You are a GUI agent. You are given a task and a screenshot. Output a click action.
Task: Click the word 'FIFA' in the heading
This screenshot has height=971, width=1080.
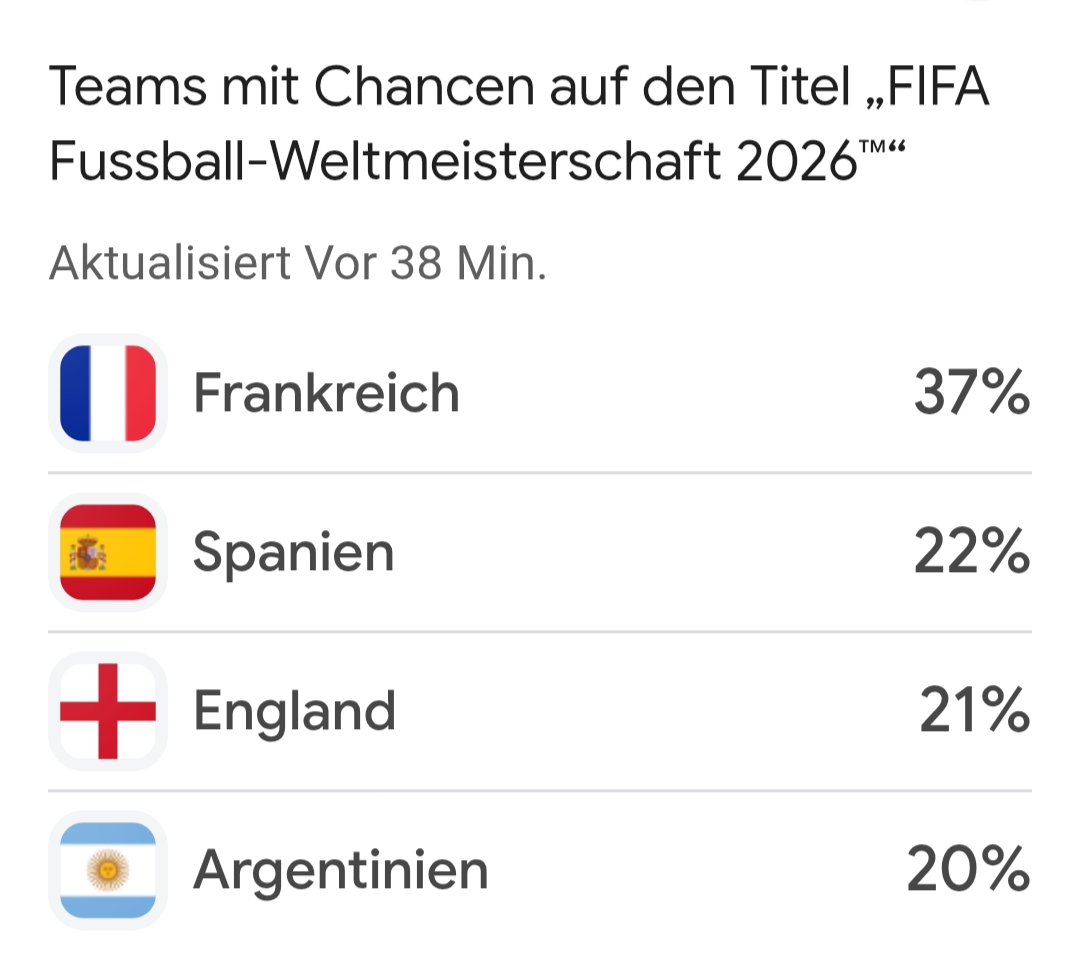click(x=938, y=87)
